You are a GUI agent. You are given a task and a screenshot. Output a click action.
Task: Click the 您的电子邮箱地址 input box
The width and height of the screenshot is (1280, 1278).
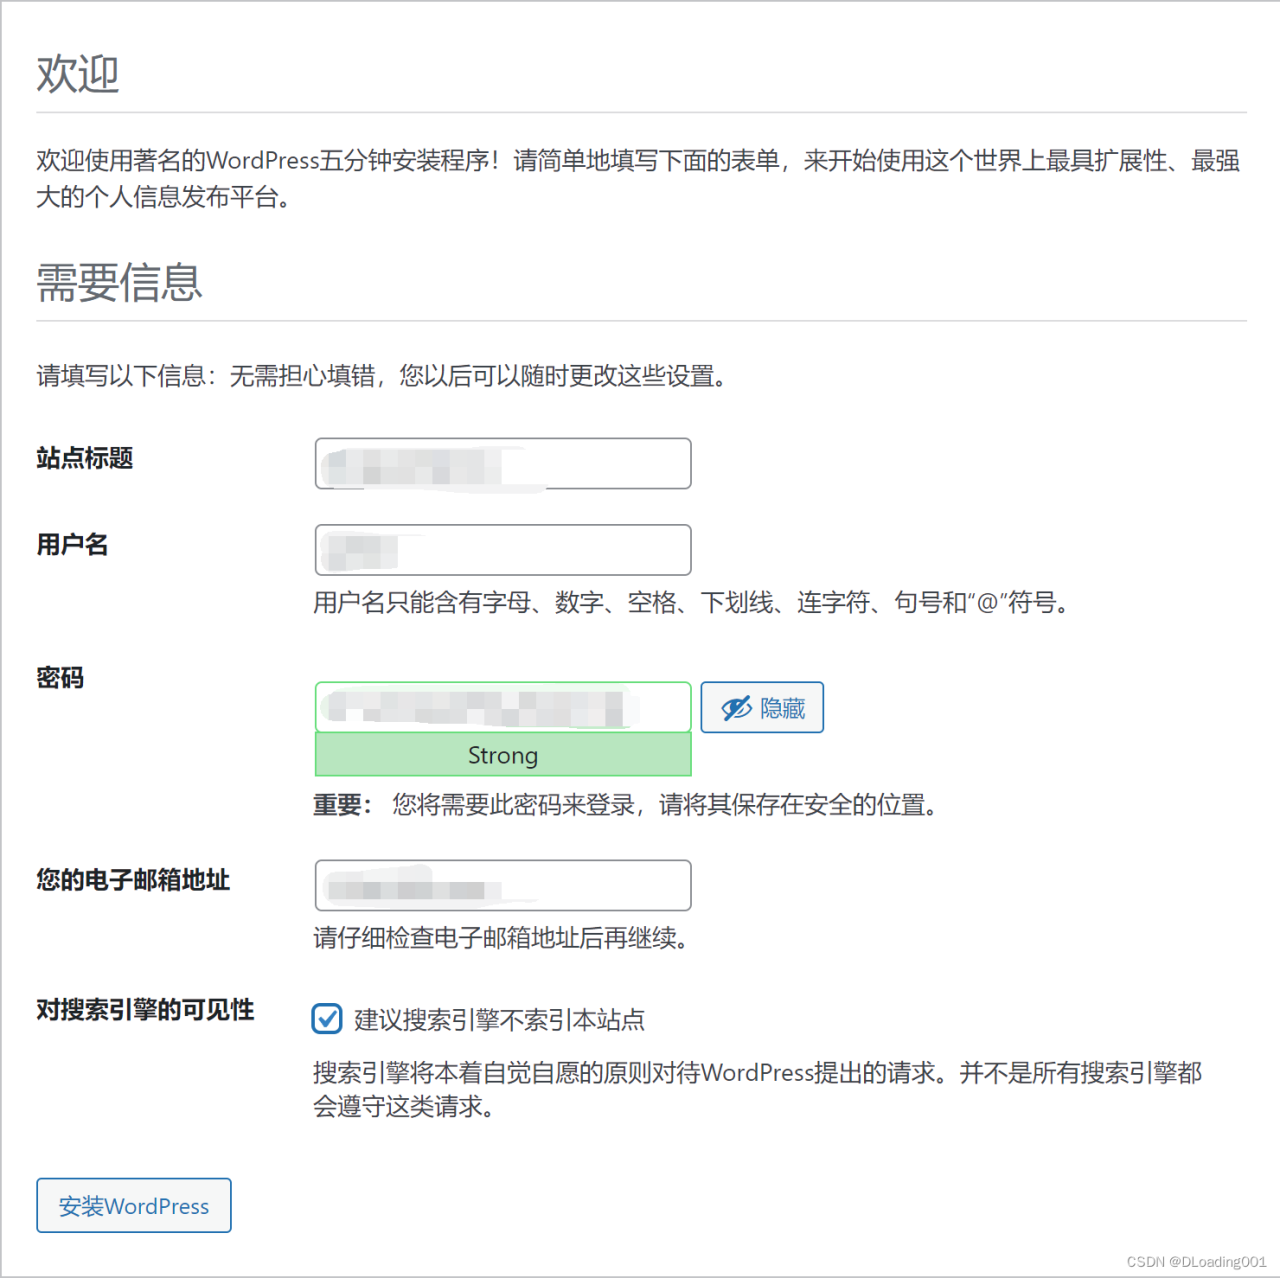click(503, 885)
